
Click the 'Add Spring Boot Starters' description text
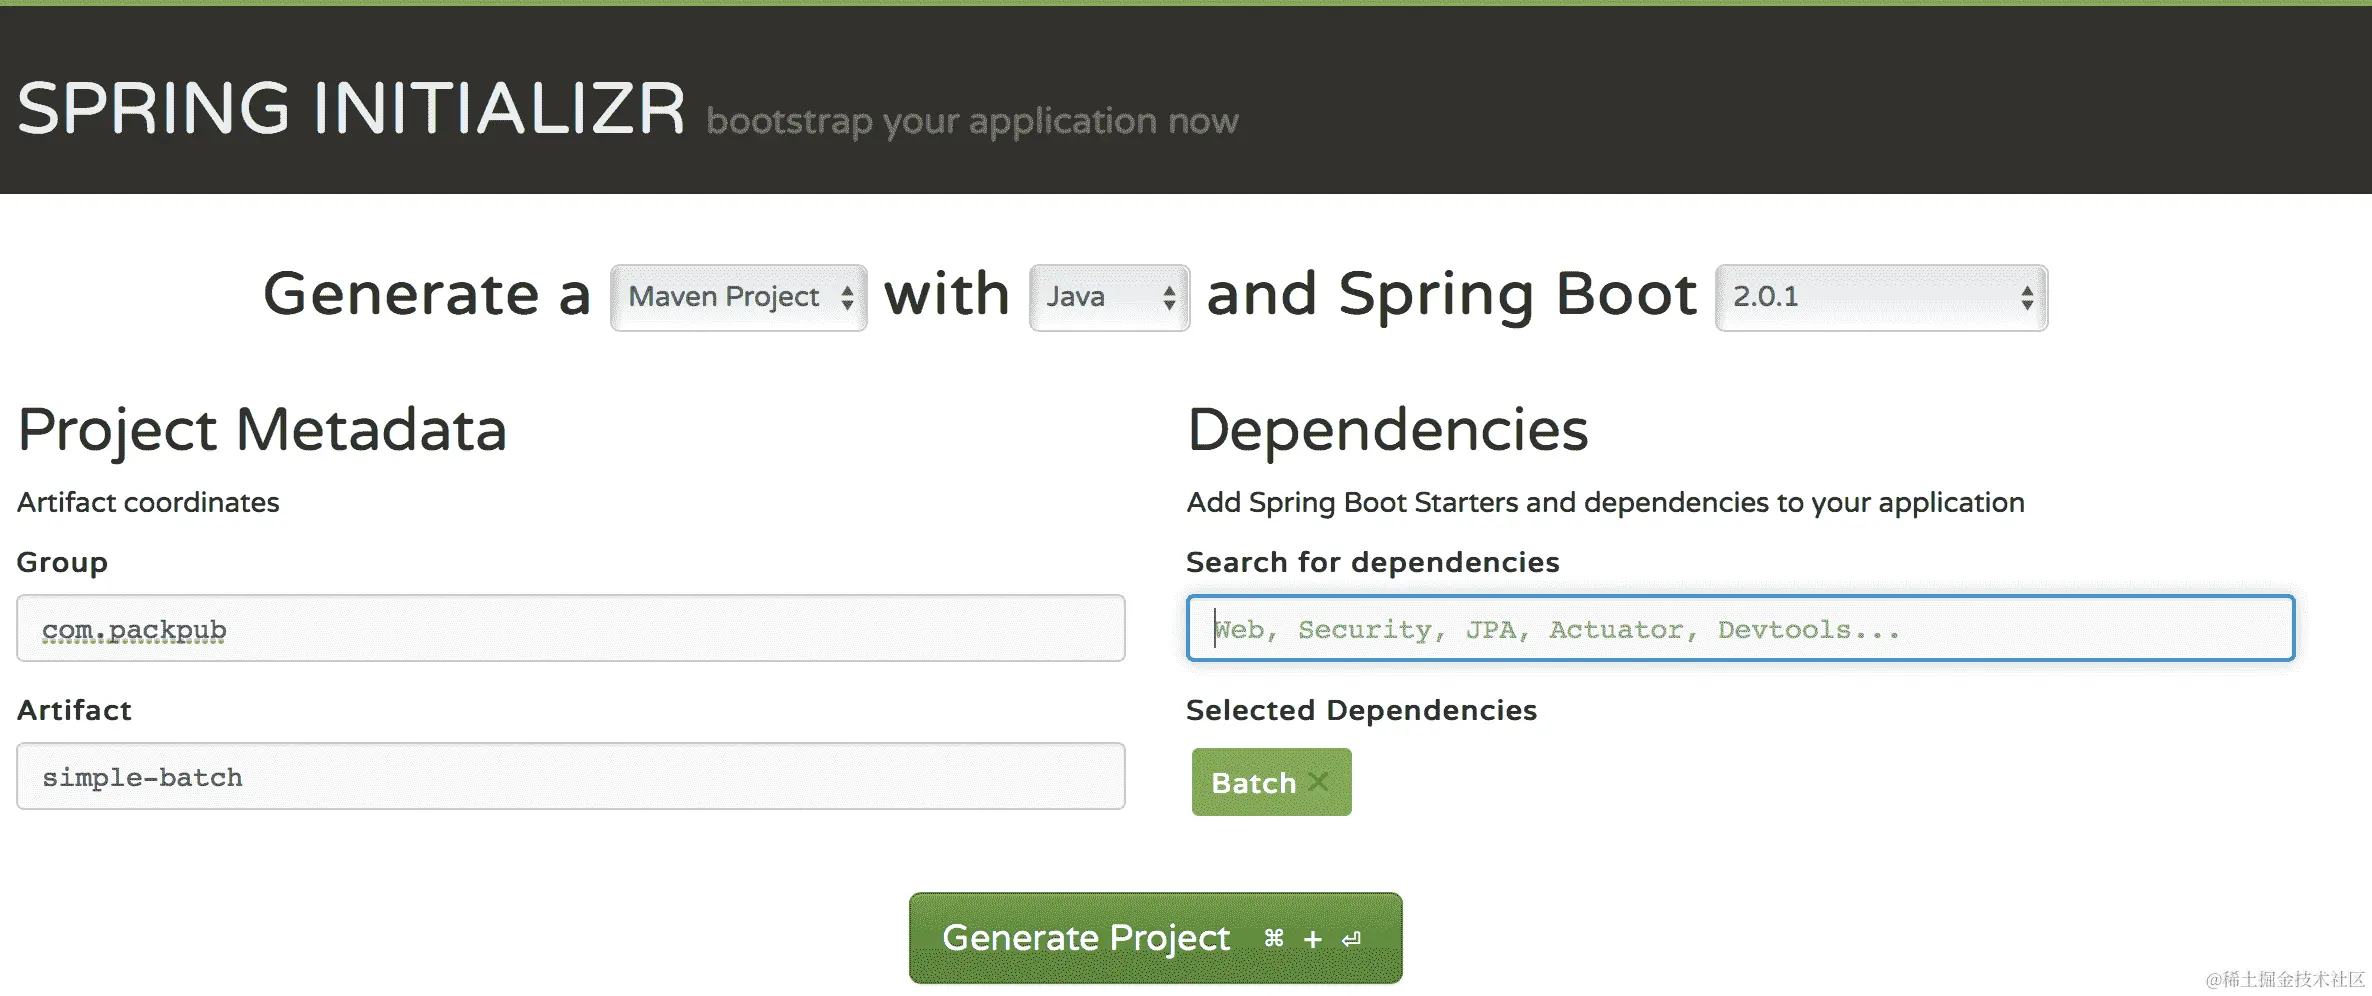click(1605, 502)
